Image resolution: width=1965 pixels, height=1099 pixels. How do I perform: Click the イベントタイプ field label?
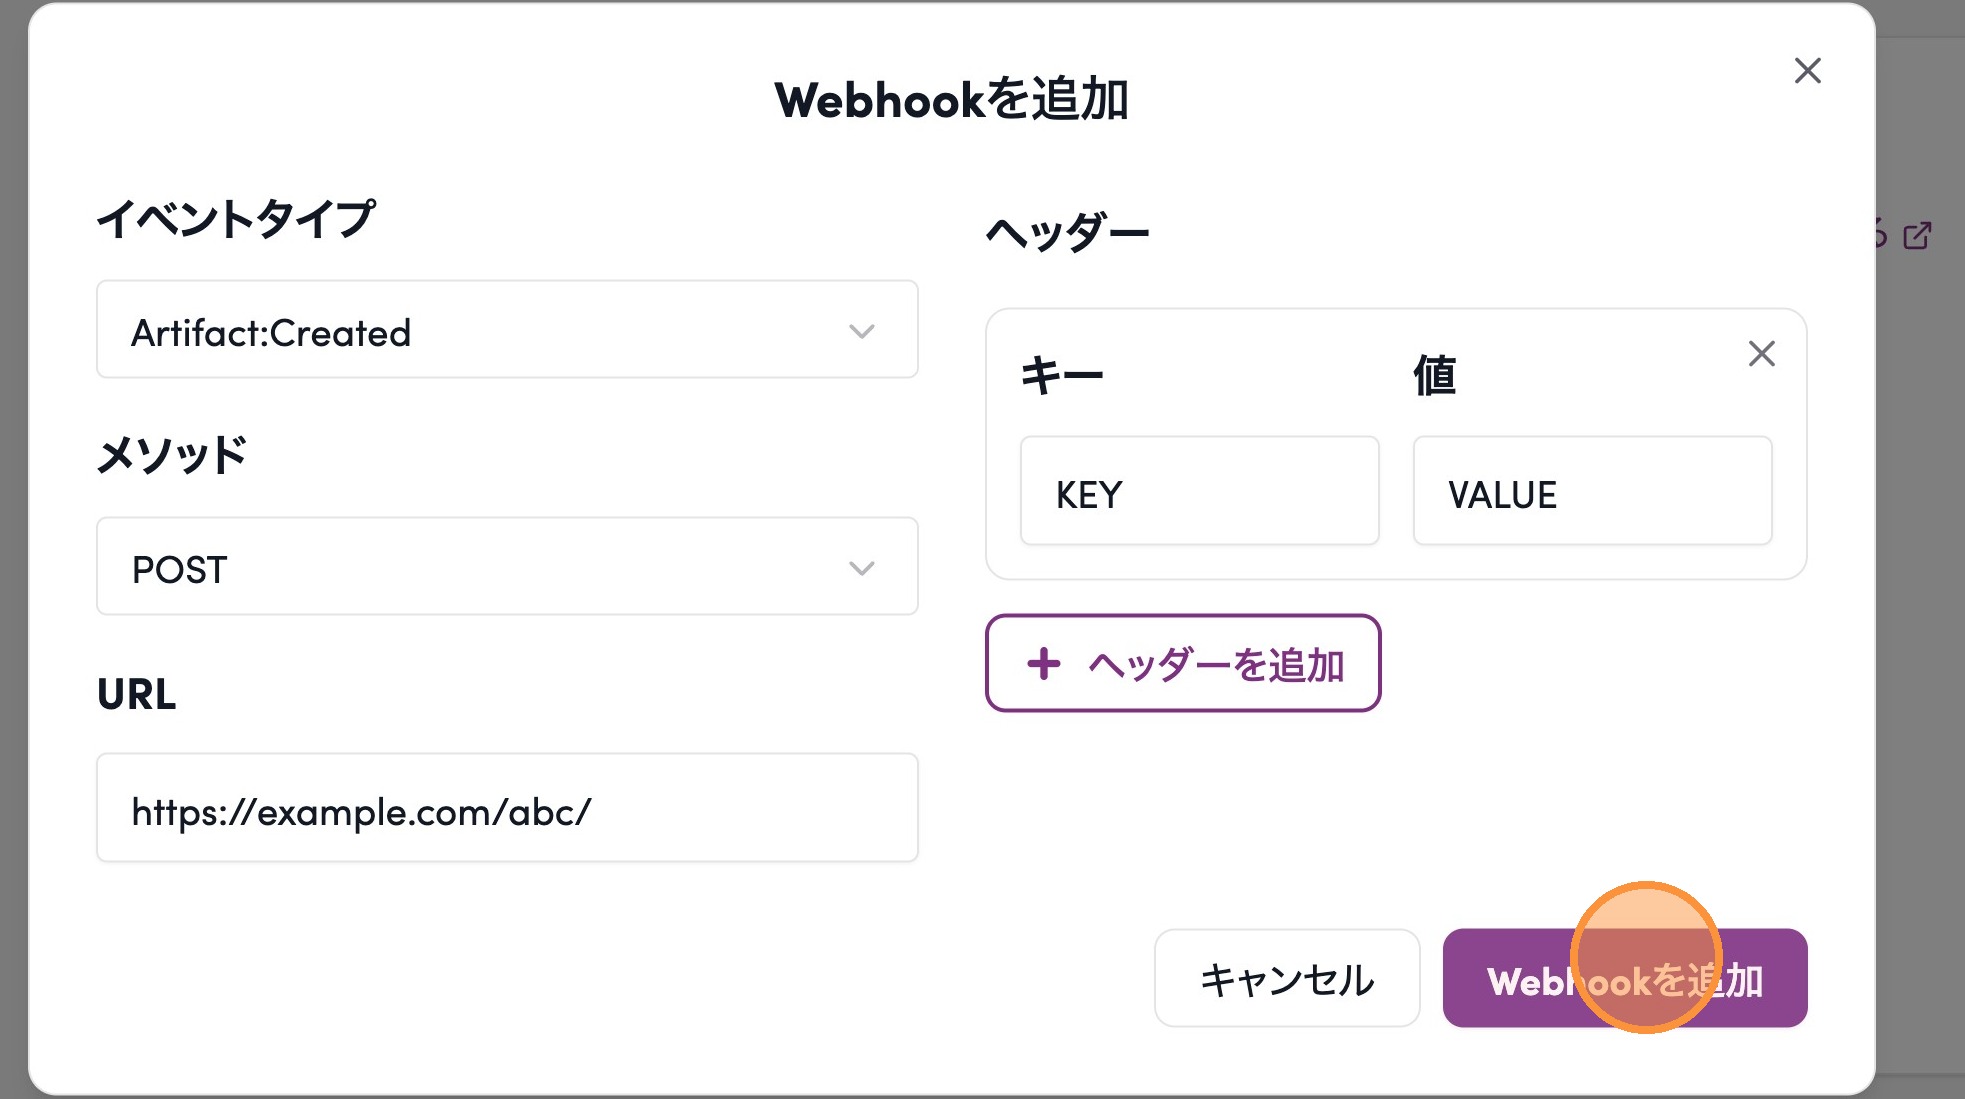[x=236, y=219]
